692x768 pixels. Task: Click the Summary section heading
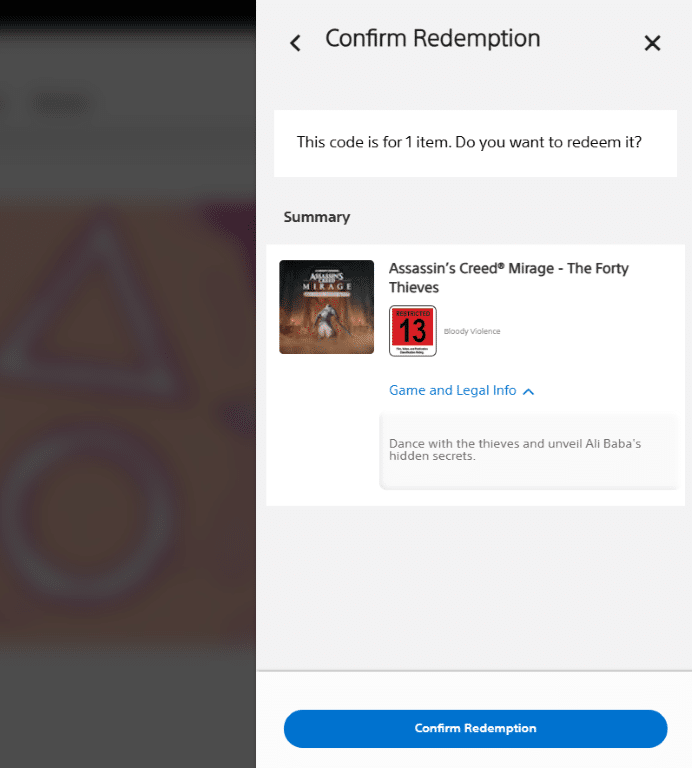tap(317, 217)
